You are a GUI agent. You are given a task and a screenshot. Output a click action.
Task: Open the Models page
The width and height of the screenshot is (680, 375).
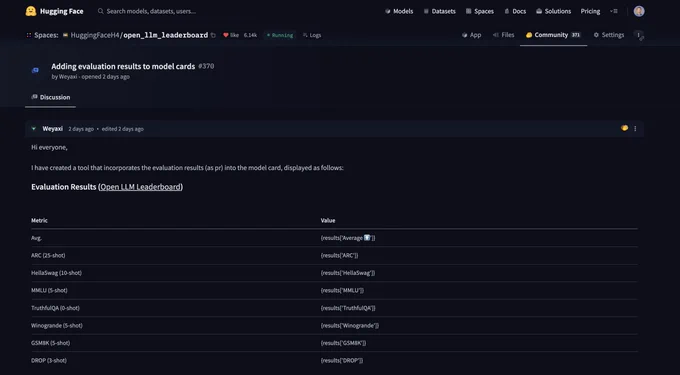click(399, 11)
